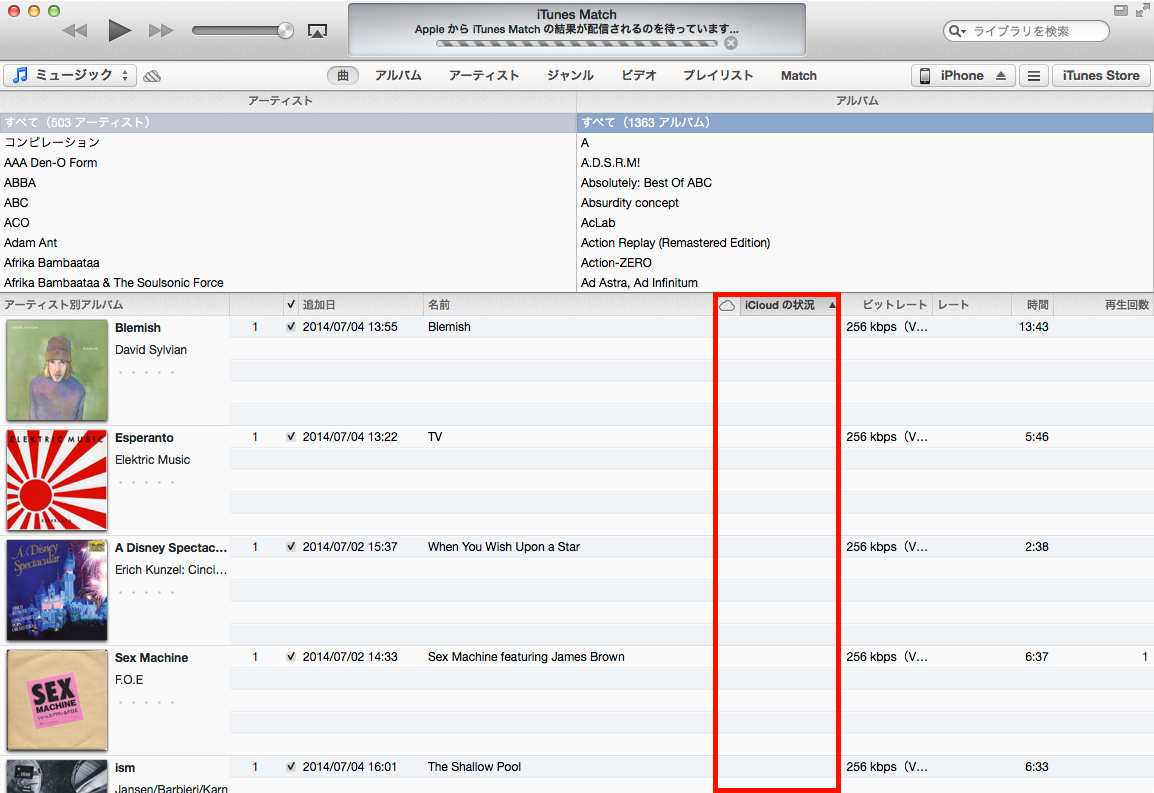Viewport: 1154px width, 793px height.
Task: Sort by レート column header
Action: (969, 305)
